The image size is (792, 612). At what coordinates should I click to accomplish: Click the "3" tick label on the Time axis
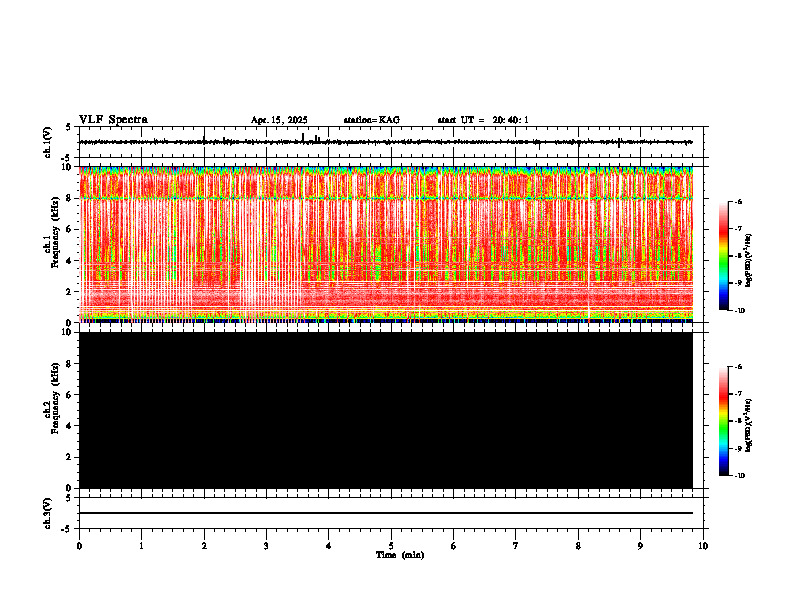click(x=266, y=546)
